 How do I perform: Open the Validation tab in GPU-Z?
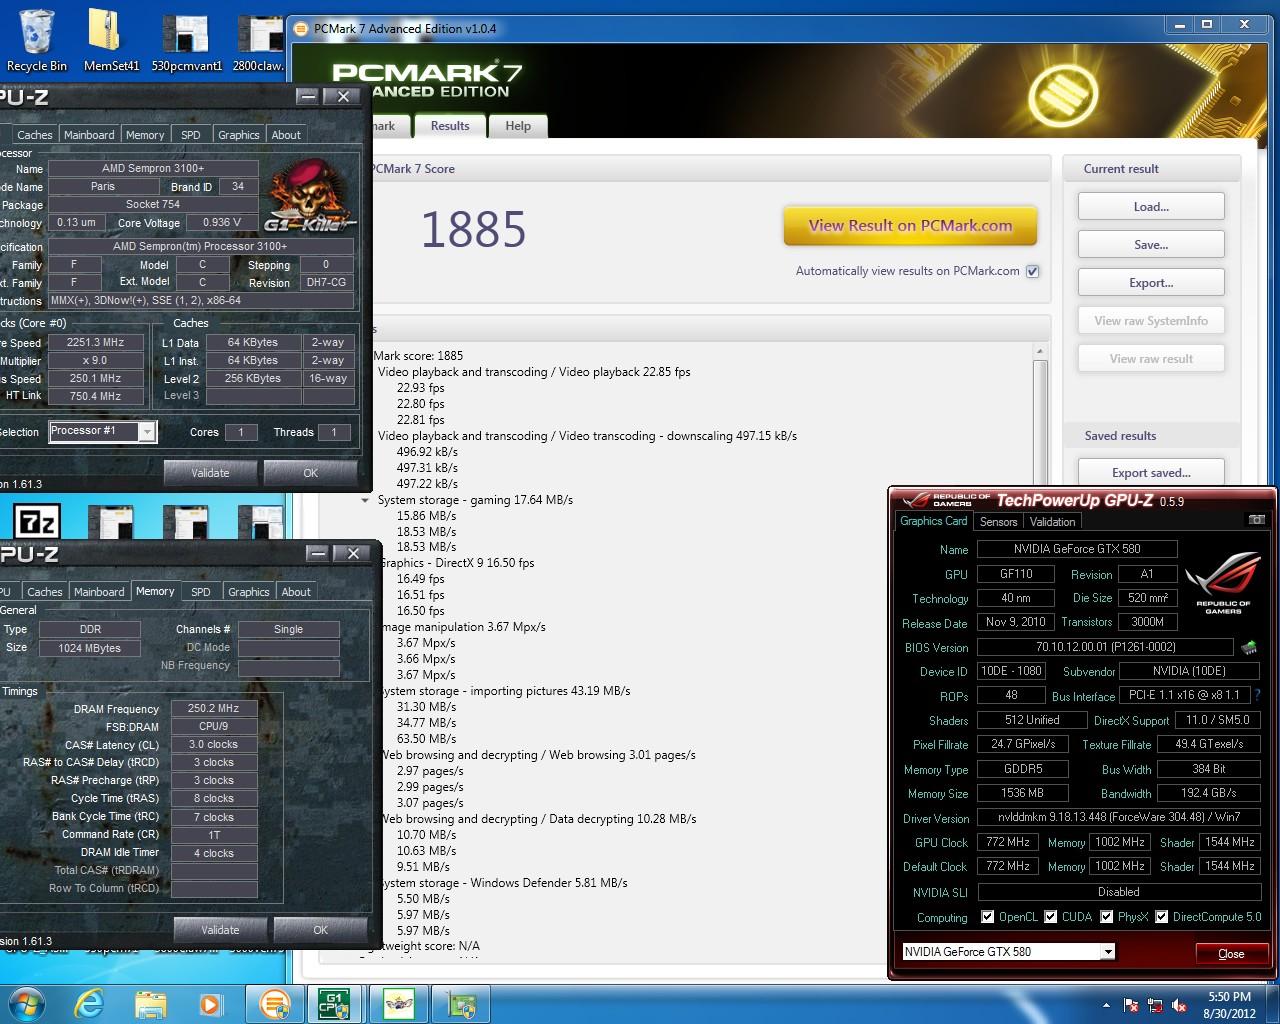pos(1052,522)
